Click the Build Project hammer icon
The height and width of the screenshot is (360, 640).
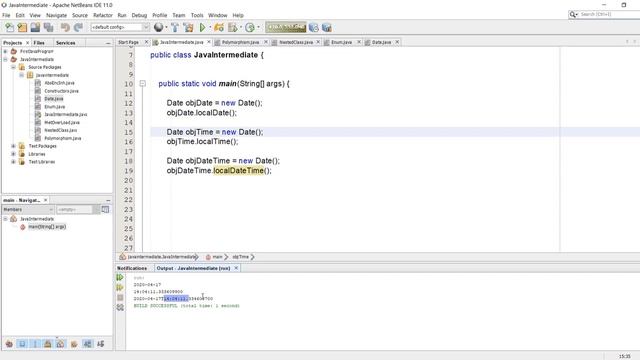tap(175, 27)
